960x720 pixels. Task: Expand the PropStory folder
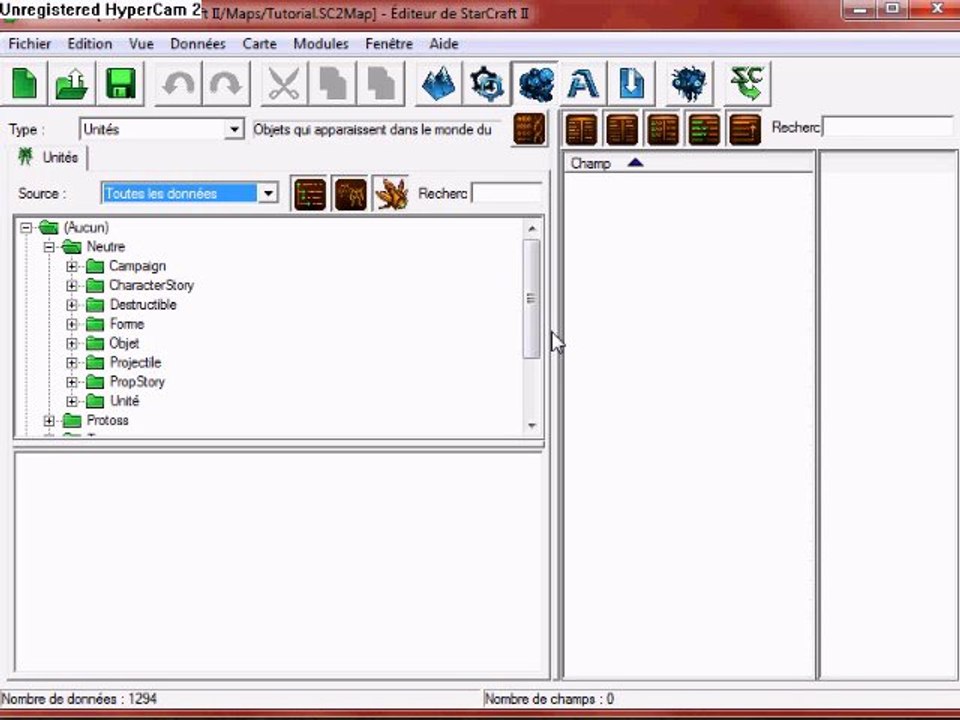[x=72, y=382]
